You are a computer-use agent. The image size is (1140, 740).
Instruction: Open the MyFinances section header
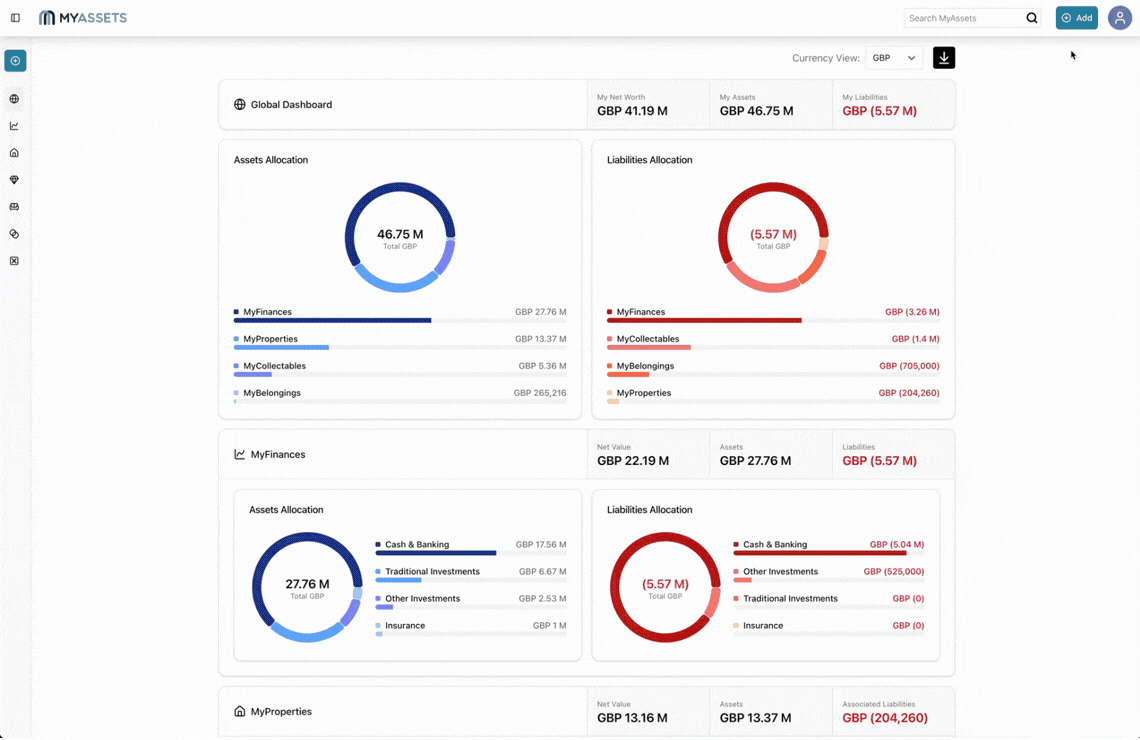(x=277, y=455)
